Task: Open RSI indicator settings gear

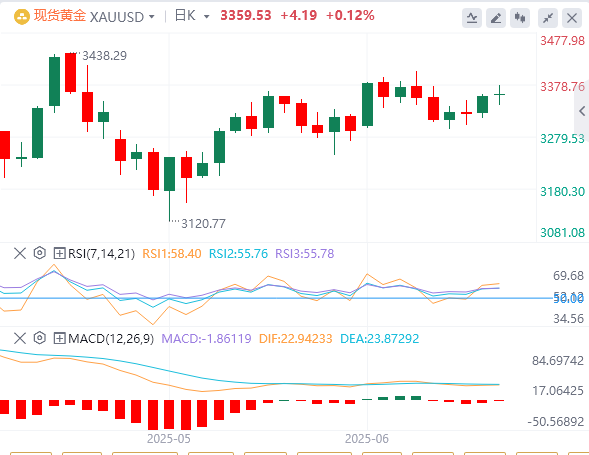Action: pyautogui.click(x=39, y=253)
